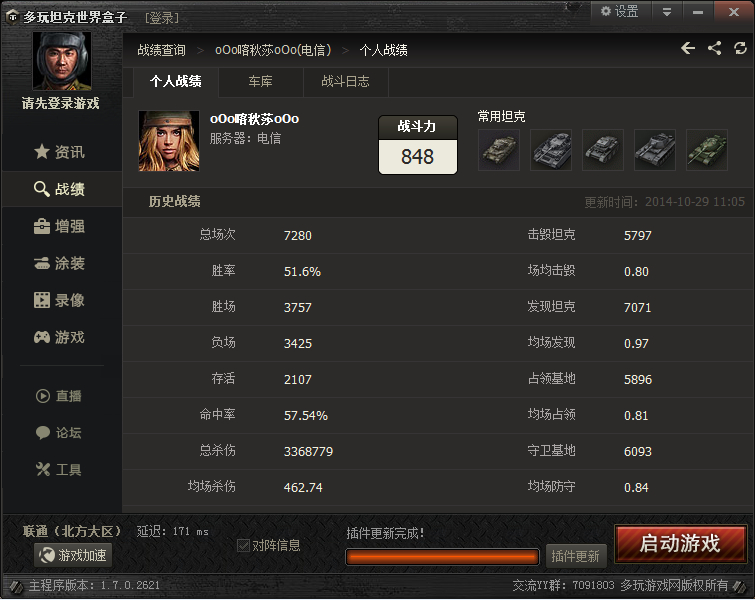The image size is (755, 600).
Task: Expand the title bar dropdown arrow
Action: coord(667,12)
